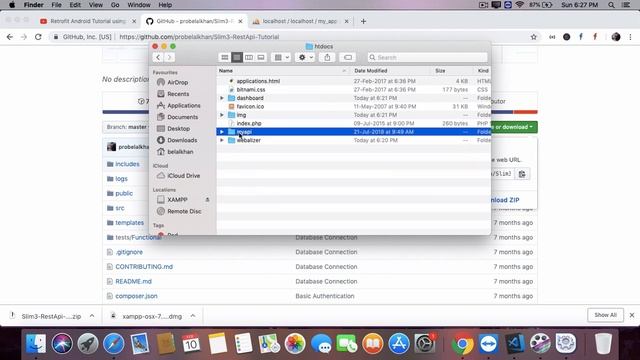Open Finder group-by arrangement dropdown

click(281, 58)
